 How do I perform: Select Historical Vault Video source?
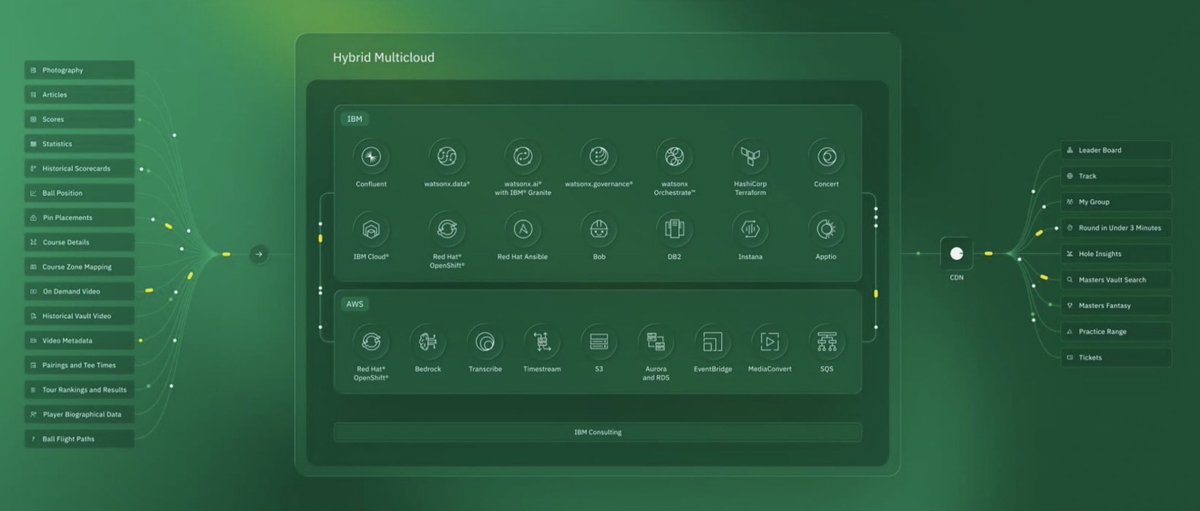80,316
